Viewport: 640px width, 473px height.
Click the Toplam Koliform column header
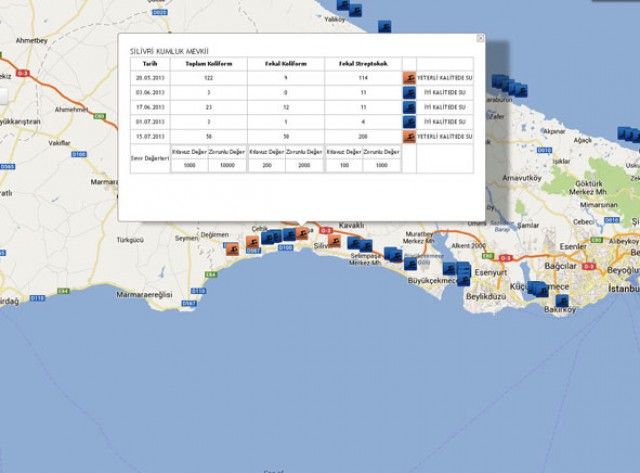pos(209,62)
